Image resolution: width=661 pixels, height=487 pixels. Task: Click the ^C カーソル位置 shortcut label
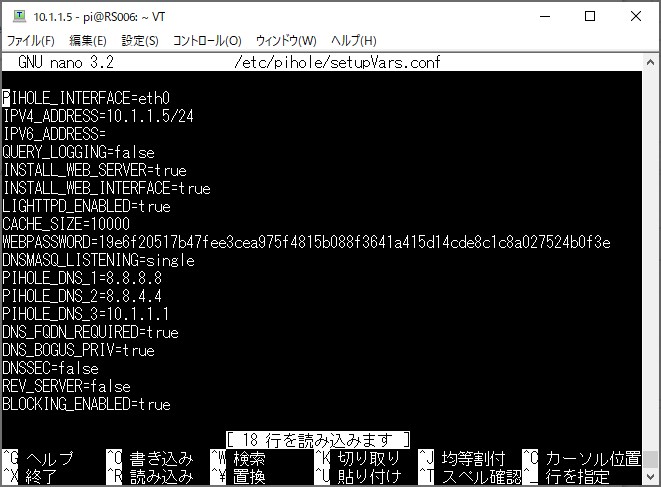coord(582,458)
